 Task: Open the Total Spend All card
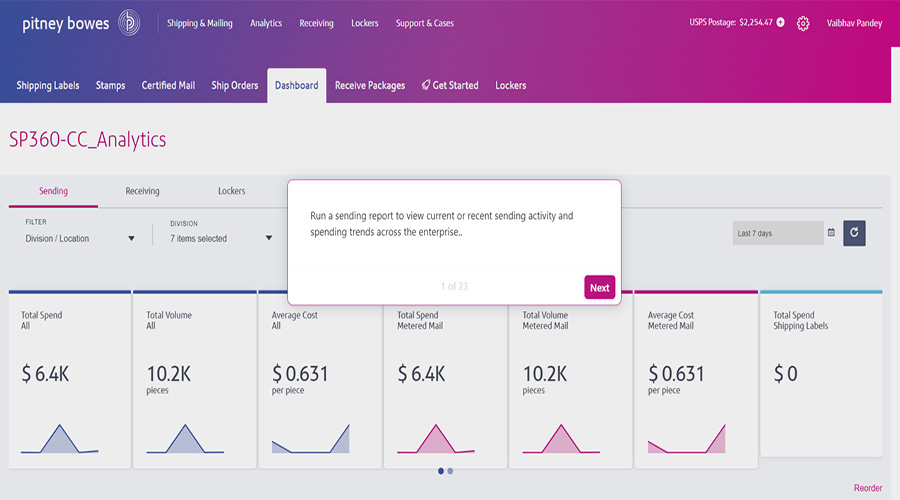[x=69, y=380]
